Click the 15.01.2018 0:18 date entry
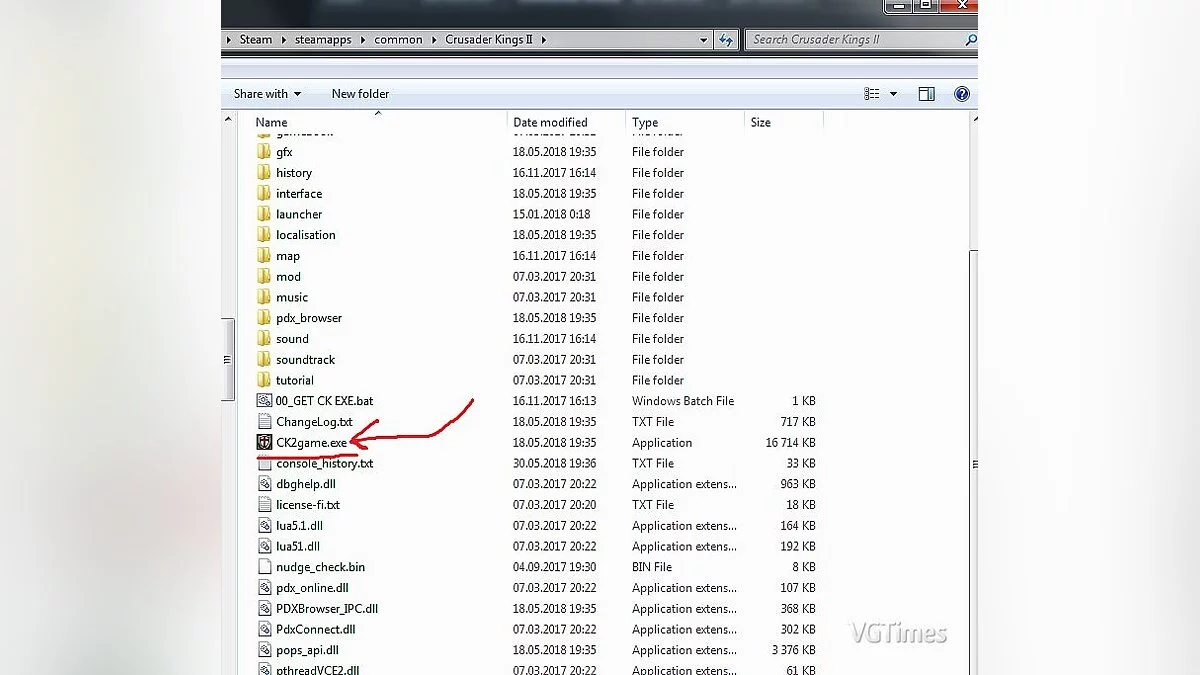Image resolution: width=1200 pixels, height=675 pixels. (551, 214)
